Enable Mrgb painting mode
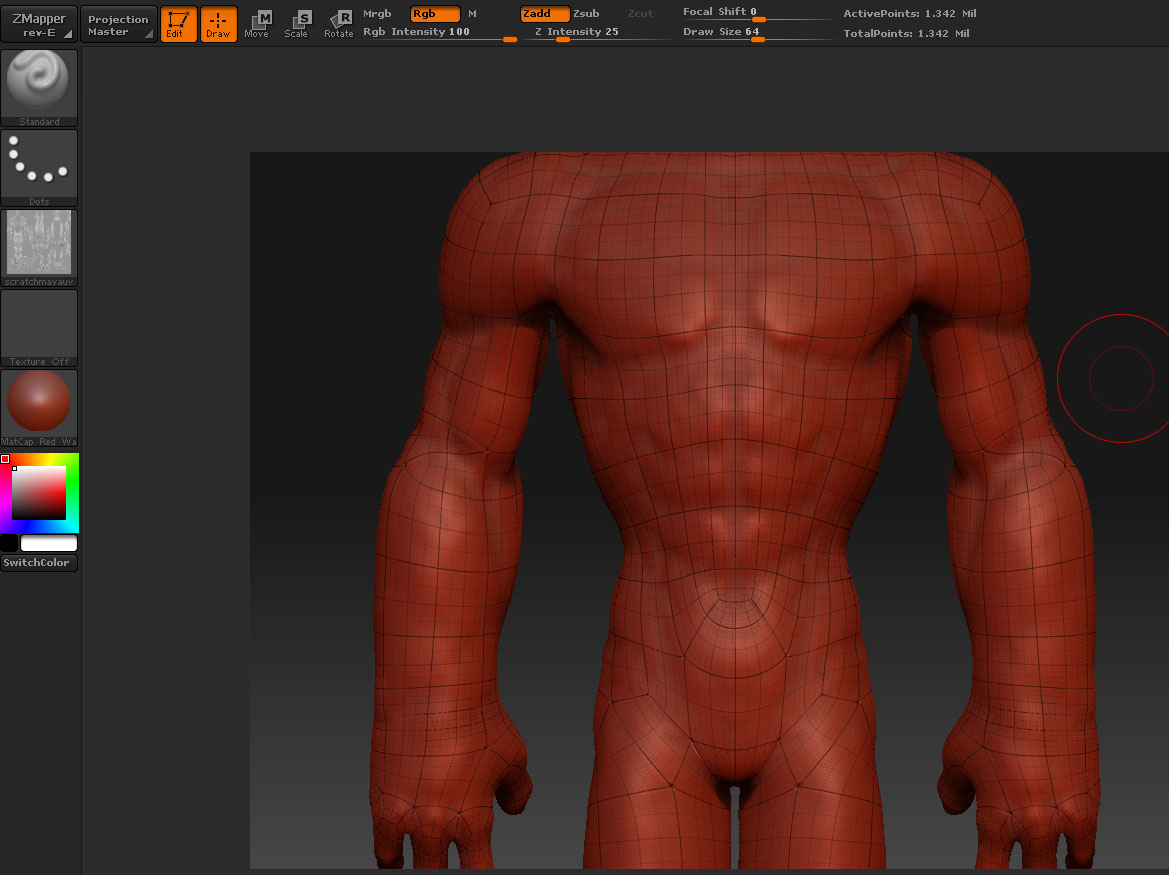This screenshot has height=875, width=1169. click(377, 13)
